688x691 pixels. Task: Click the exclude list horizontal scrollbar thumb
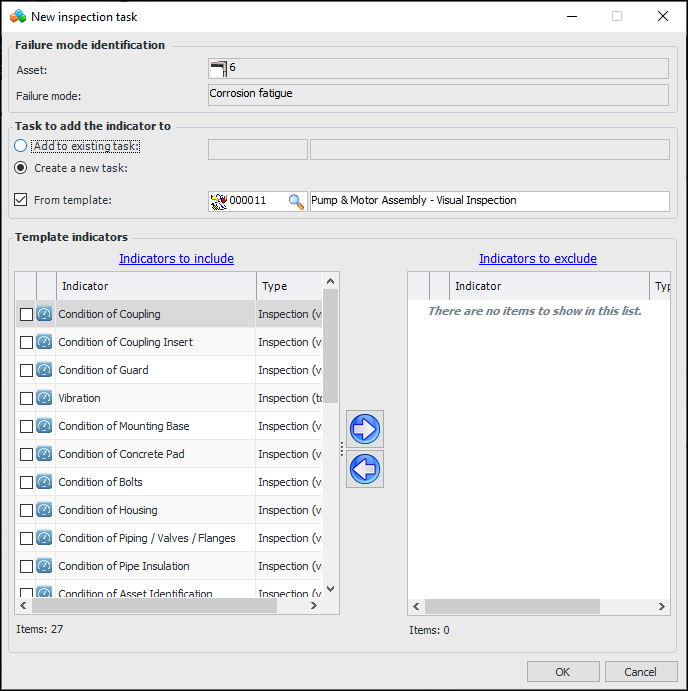512,606
